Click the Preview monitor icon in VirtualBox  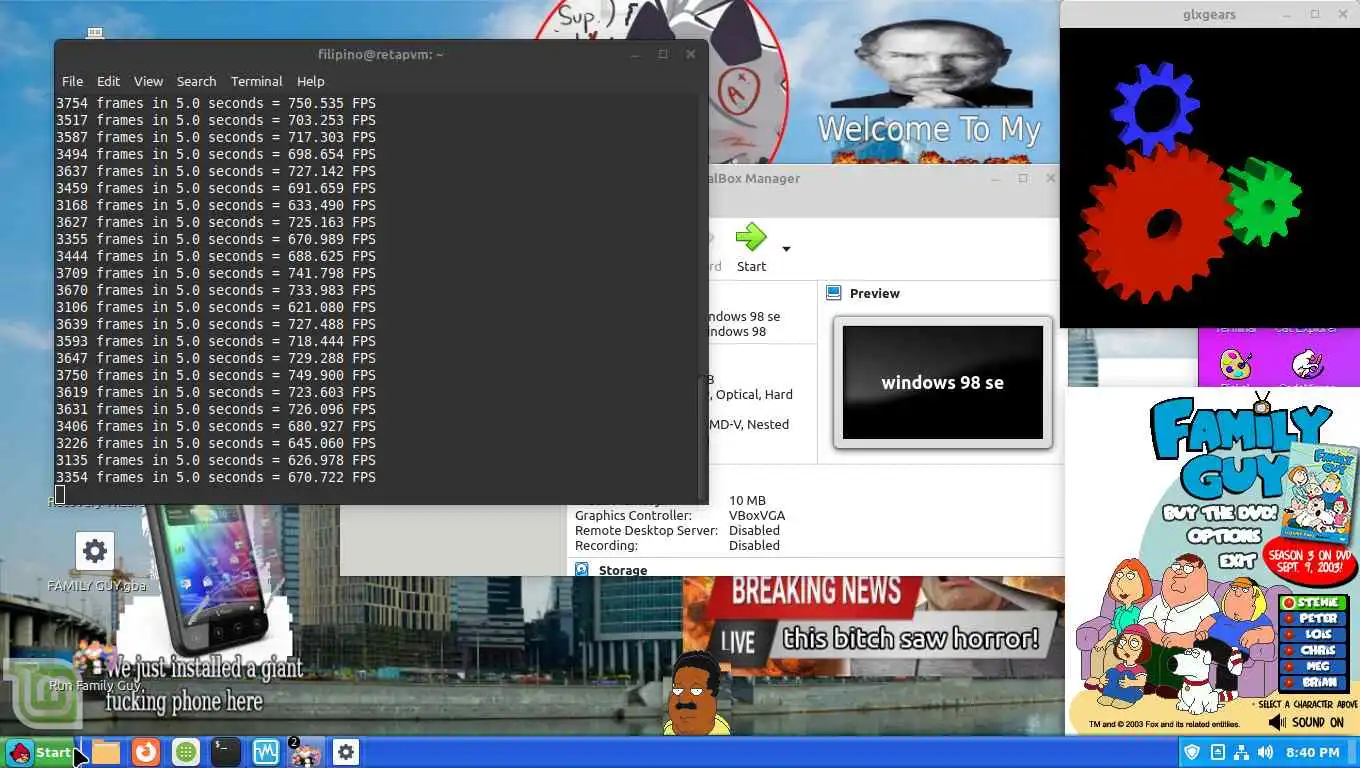pos(834,293)
